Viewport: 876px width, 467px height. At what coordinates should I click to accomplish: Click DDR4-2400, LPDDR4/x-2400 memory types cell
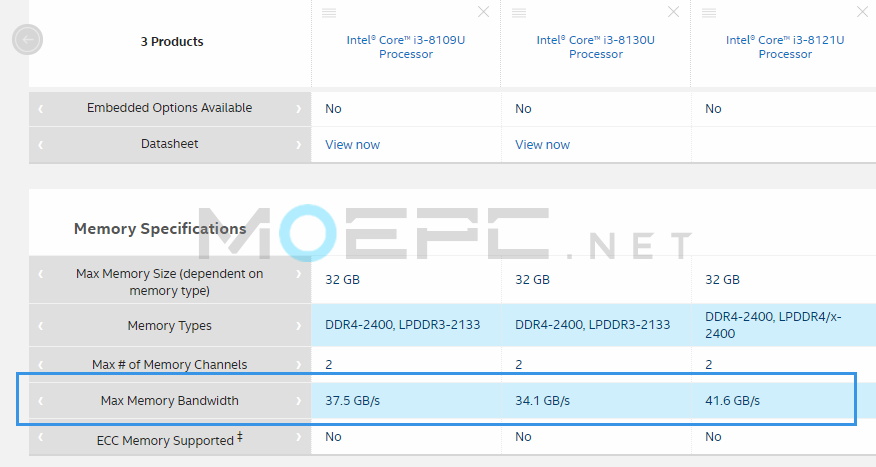coord(773,325)
